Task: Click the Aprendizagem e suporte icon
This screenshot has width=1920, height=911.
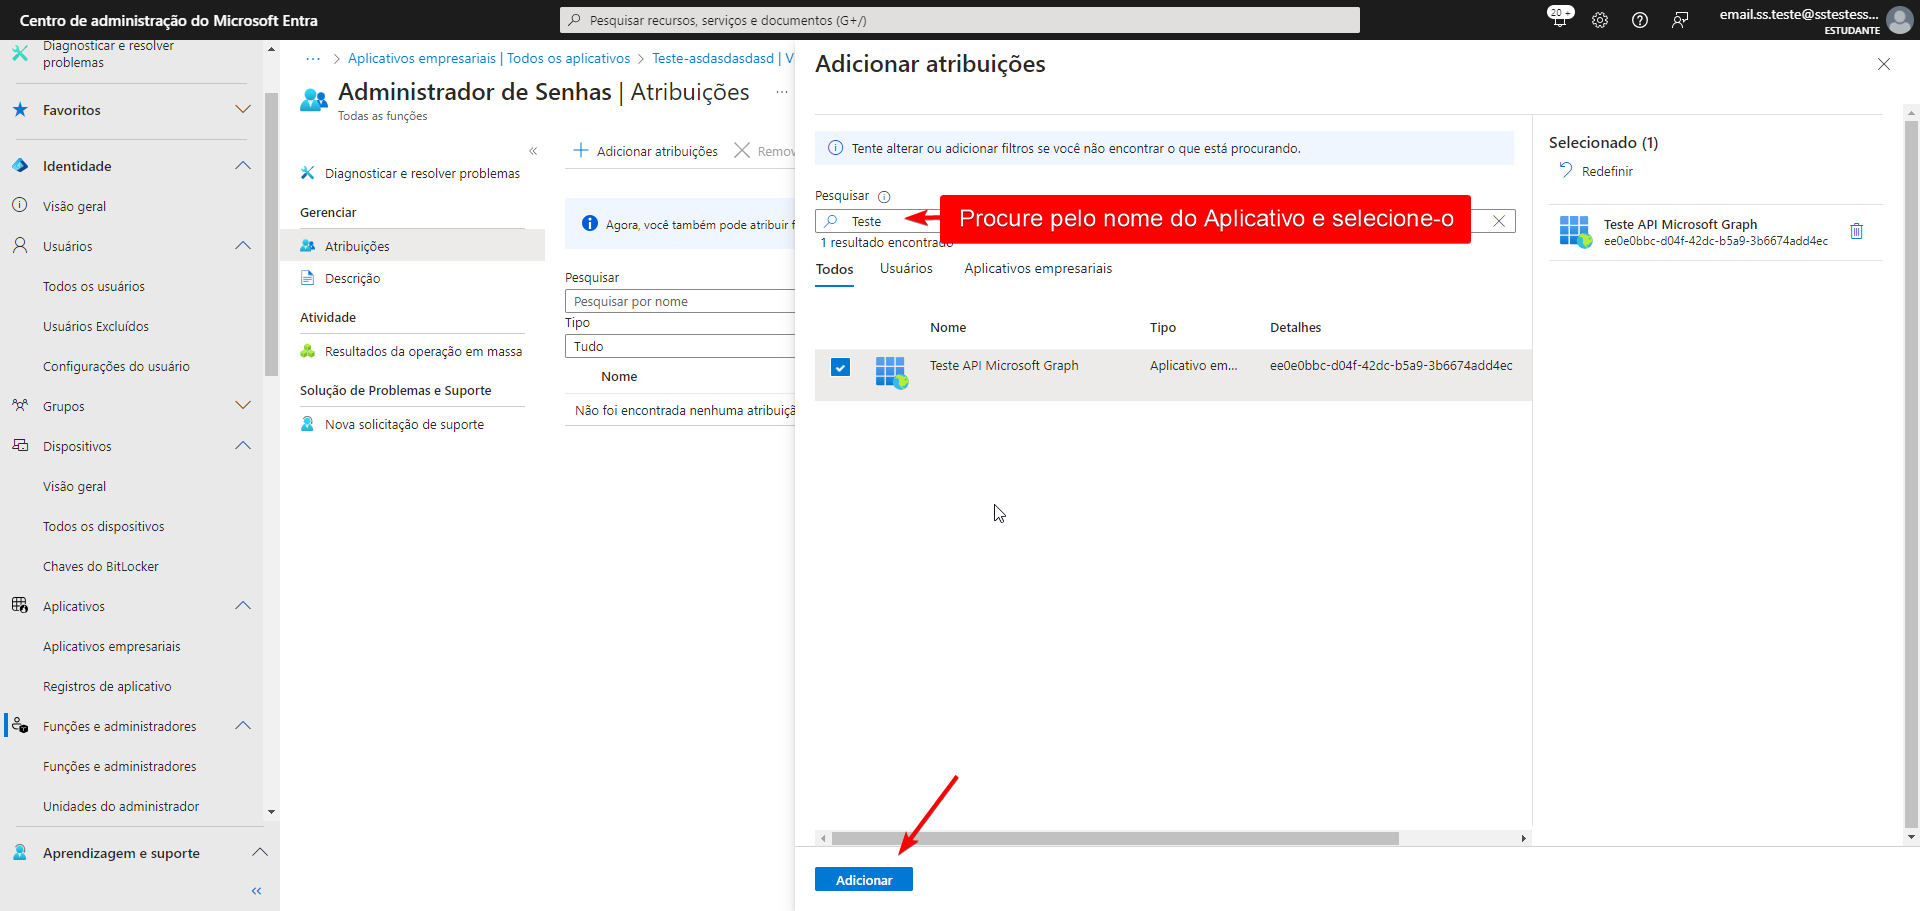Action: (x=20, y=852)
